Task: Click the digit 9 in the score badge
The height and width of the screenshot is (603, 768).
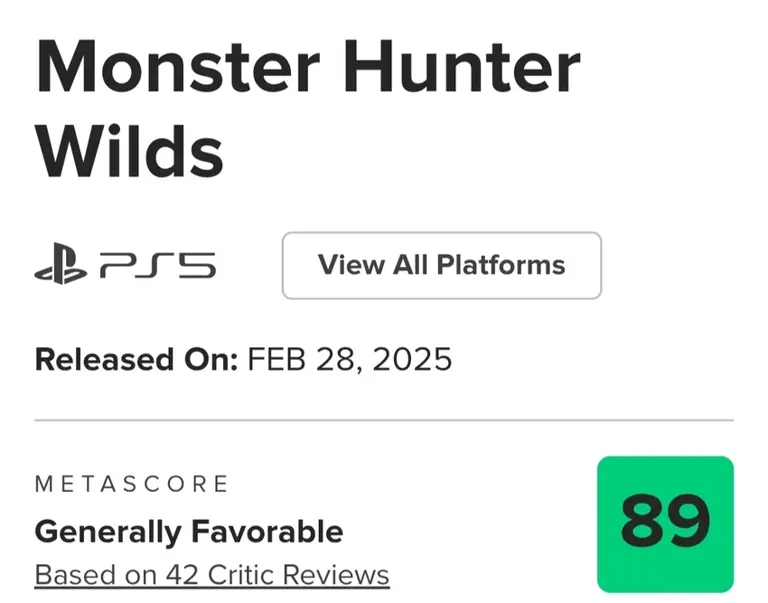Action: [x=688, y=524]
